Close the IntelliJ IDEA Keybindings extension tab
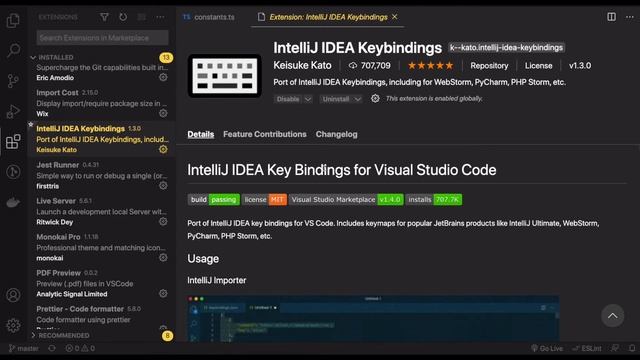 coord(395,17)
